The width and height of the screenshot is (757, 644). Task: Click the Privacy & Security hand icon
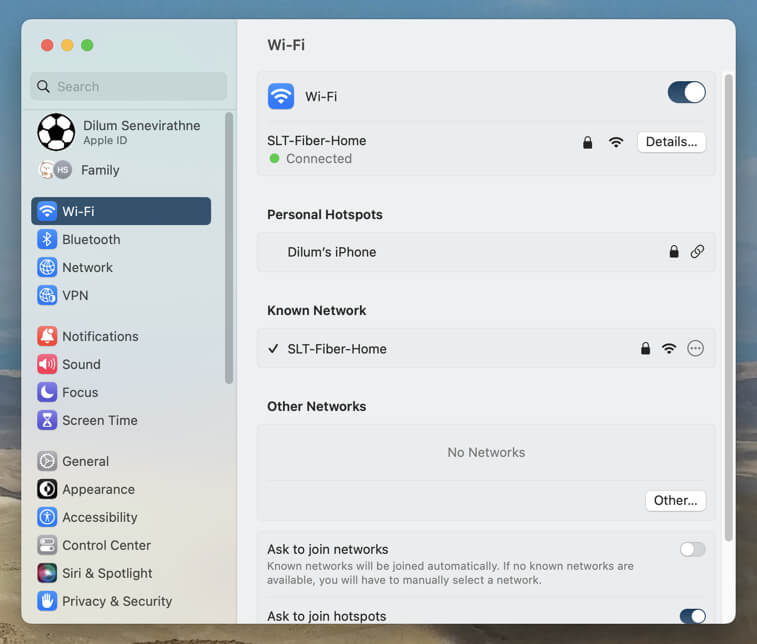(x=47, y=602)
